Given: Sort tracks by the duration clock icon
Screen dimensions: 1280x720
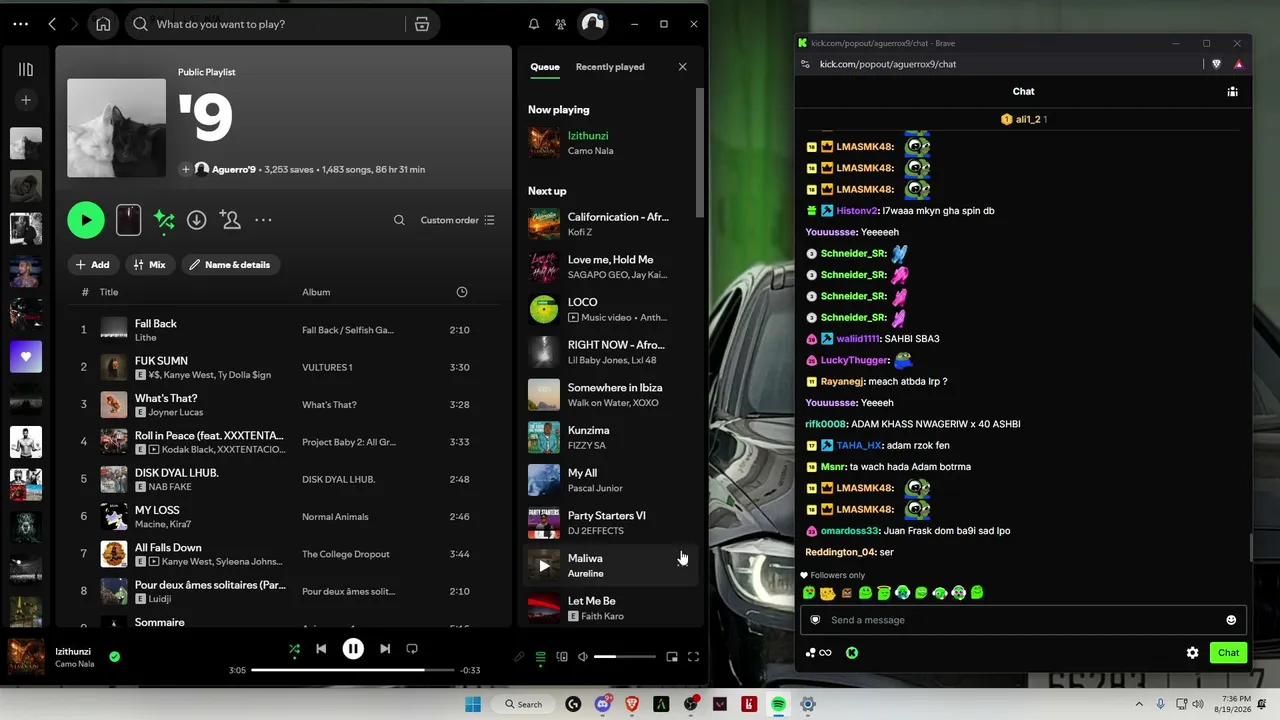Looking at the screenshot, I should coord(462,292).
